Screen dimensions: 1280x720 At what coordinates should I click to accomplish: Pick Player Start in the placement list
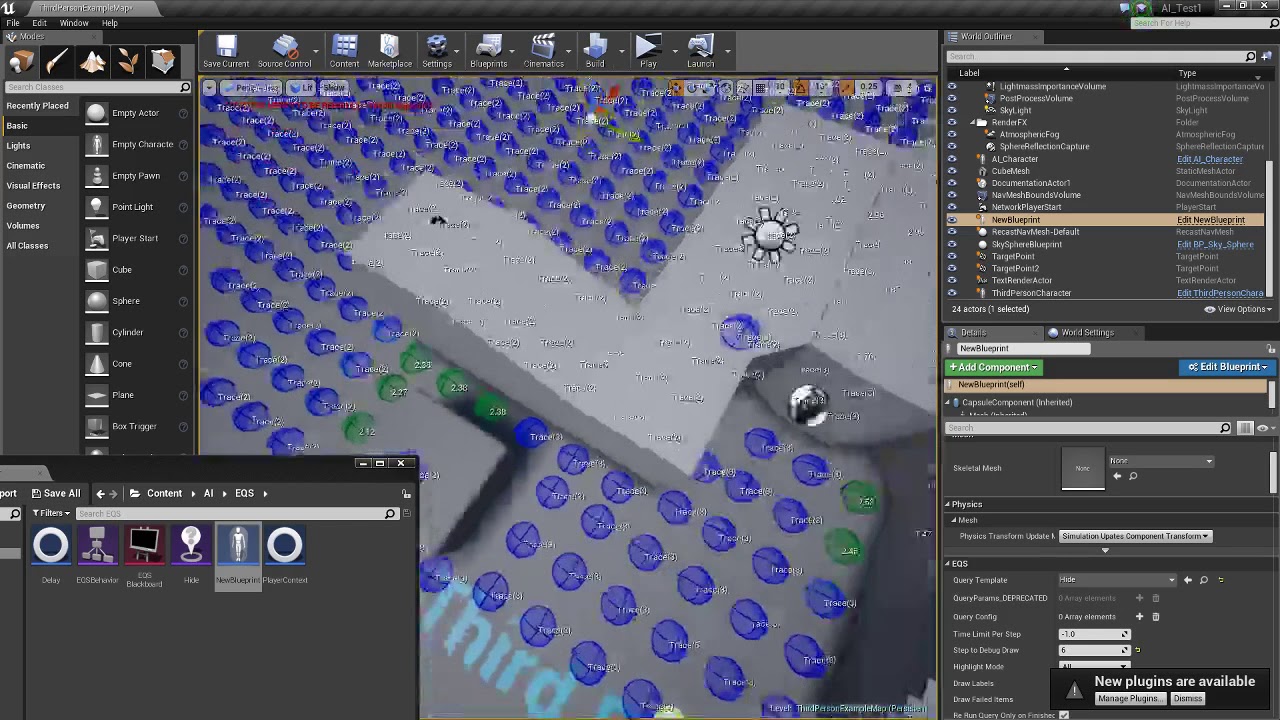pyautogui.click(x=136, y=238)
